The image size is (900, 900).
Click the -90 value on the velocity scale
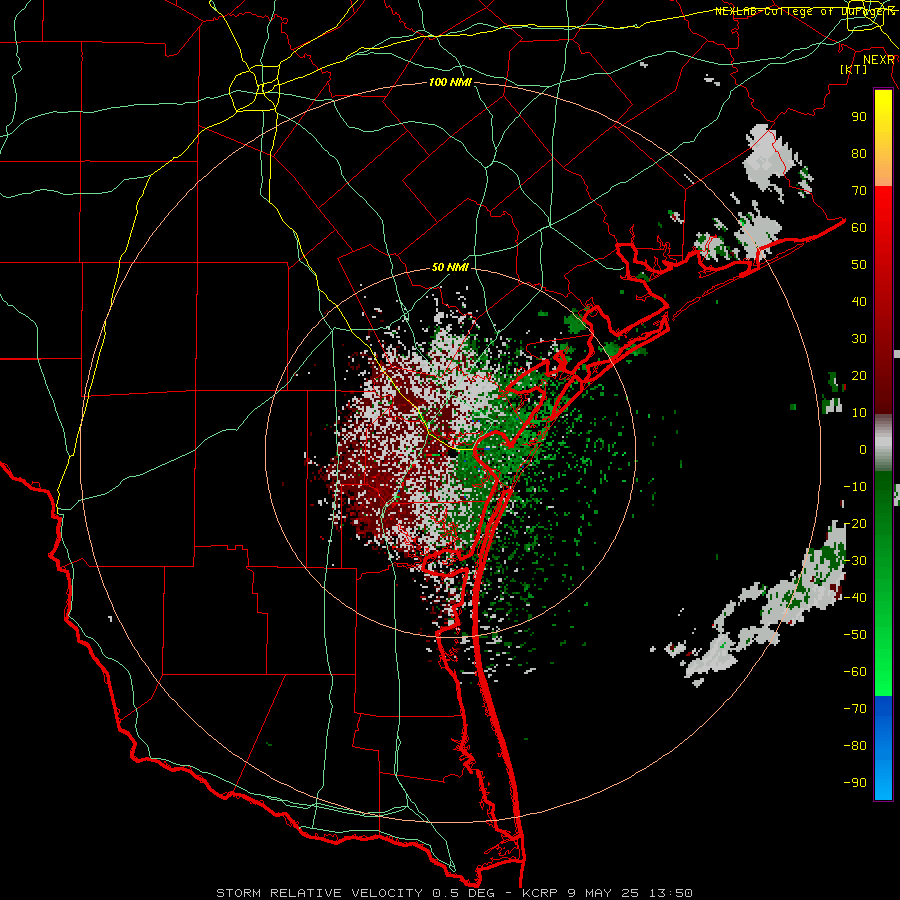(855, 783)
